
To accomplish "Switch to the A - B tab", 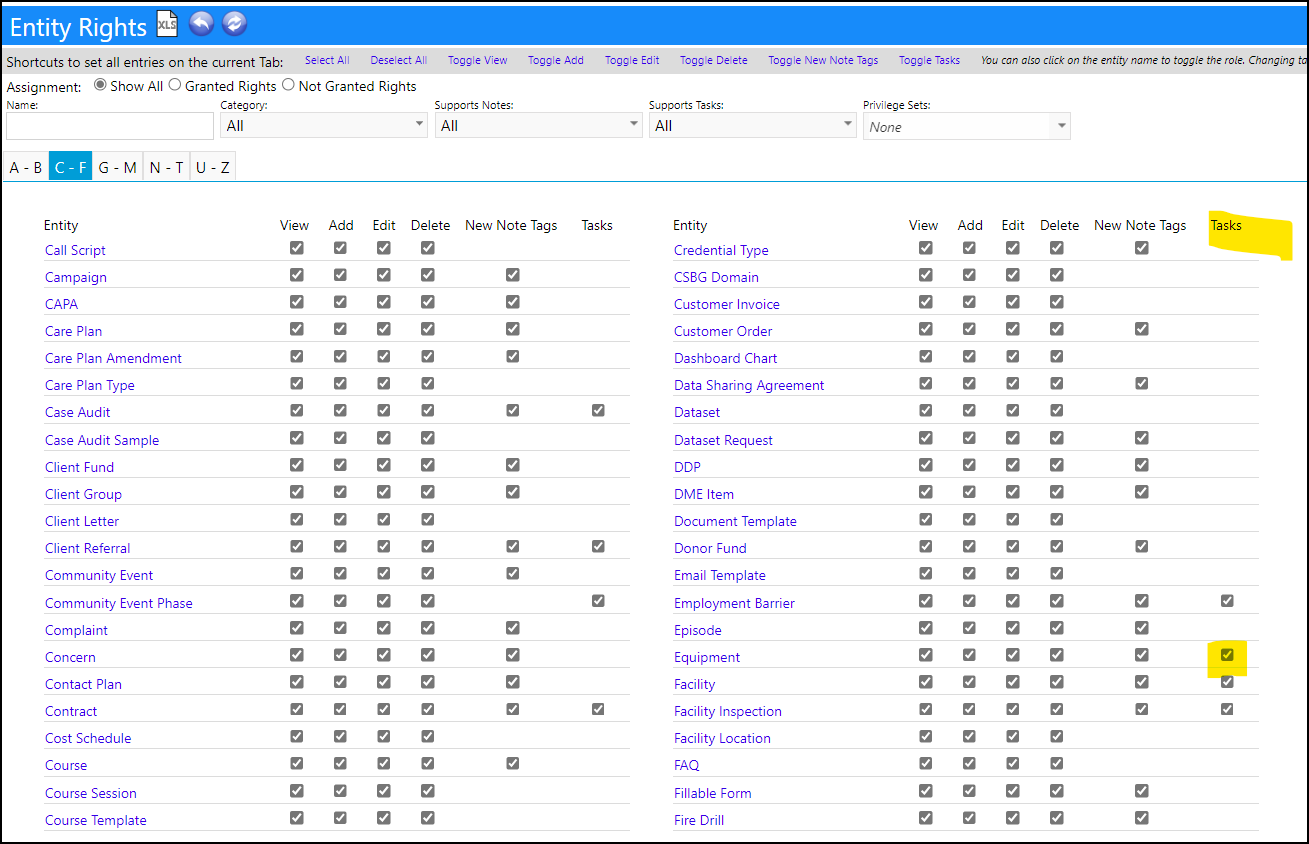I will point(26,167).
